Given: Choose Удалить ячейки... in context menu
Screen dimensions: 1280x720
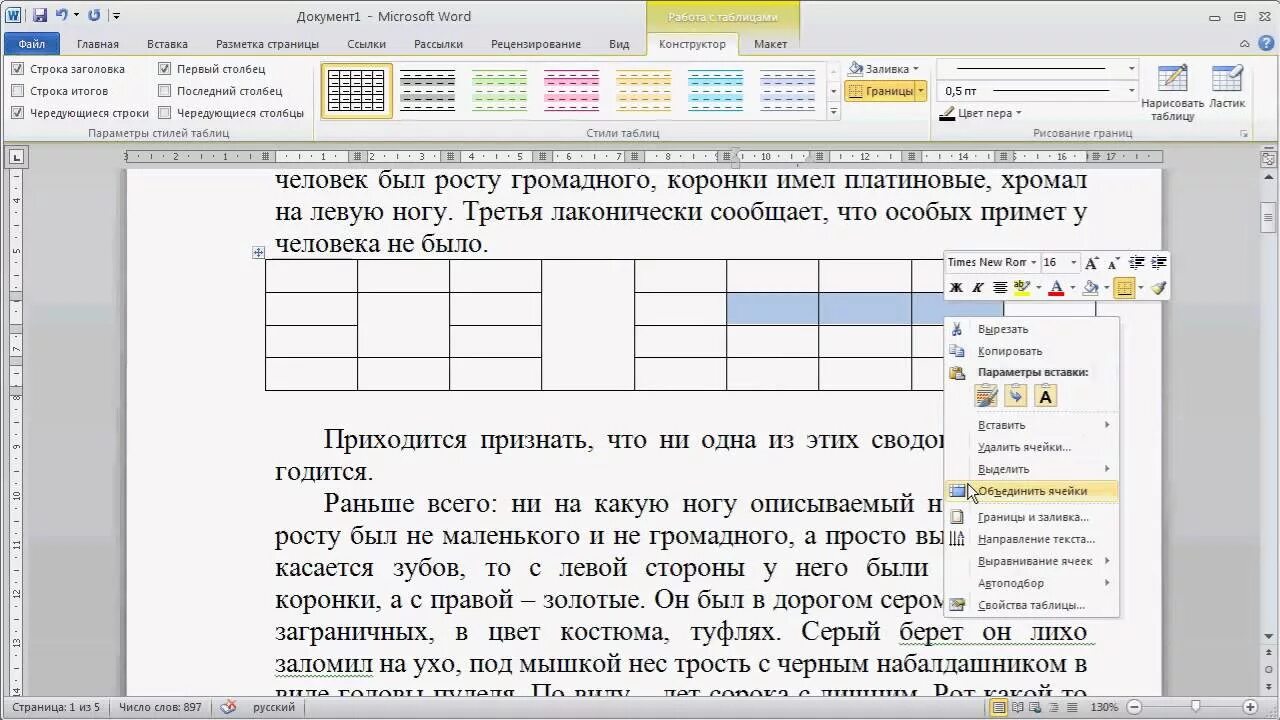Looking at the screenshot, I should click(1032, 447).
